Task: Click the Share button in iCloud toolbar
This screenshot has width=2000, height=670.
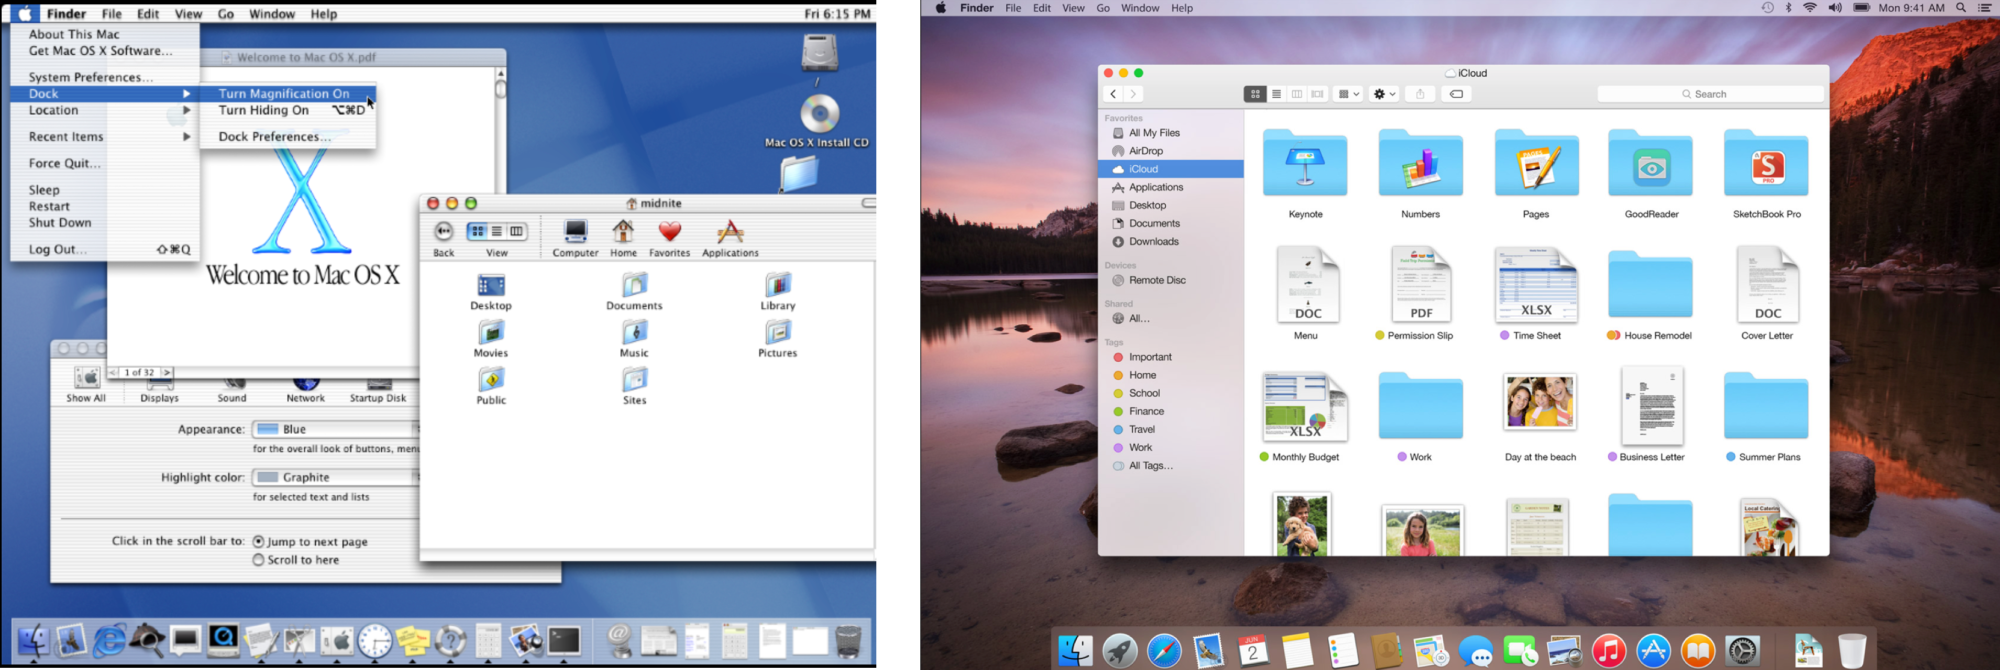Action: (x=1420, y=94)
